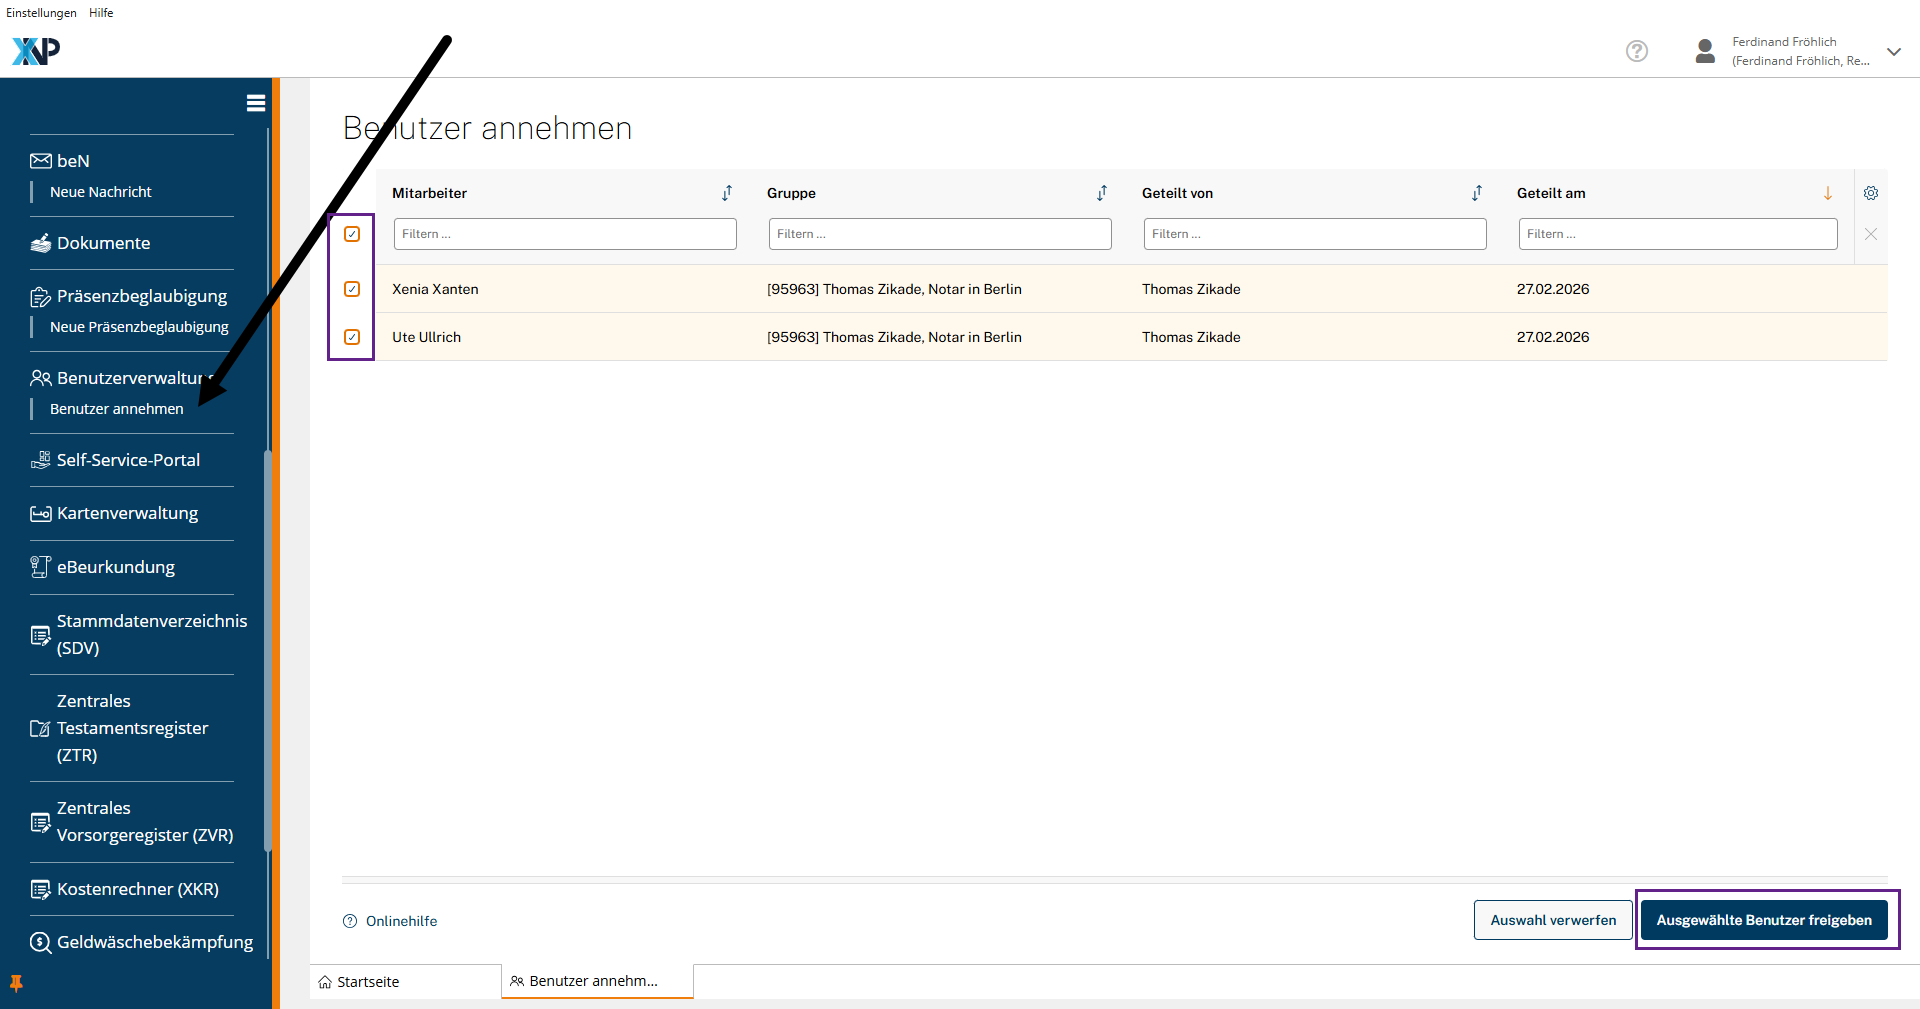Open the help question mark icon

pyautogui.click(x=1636, y=51)
